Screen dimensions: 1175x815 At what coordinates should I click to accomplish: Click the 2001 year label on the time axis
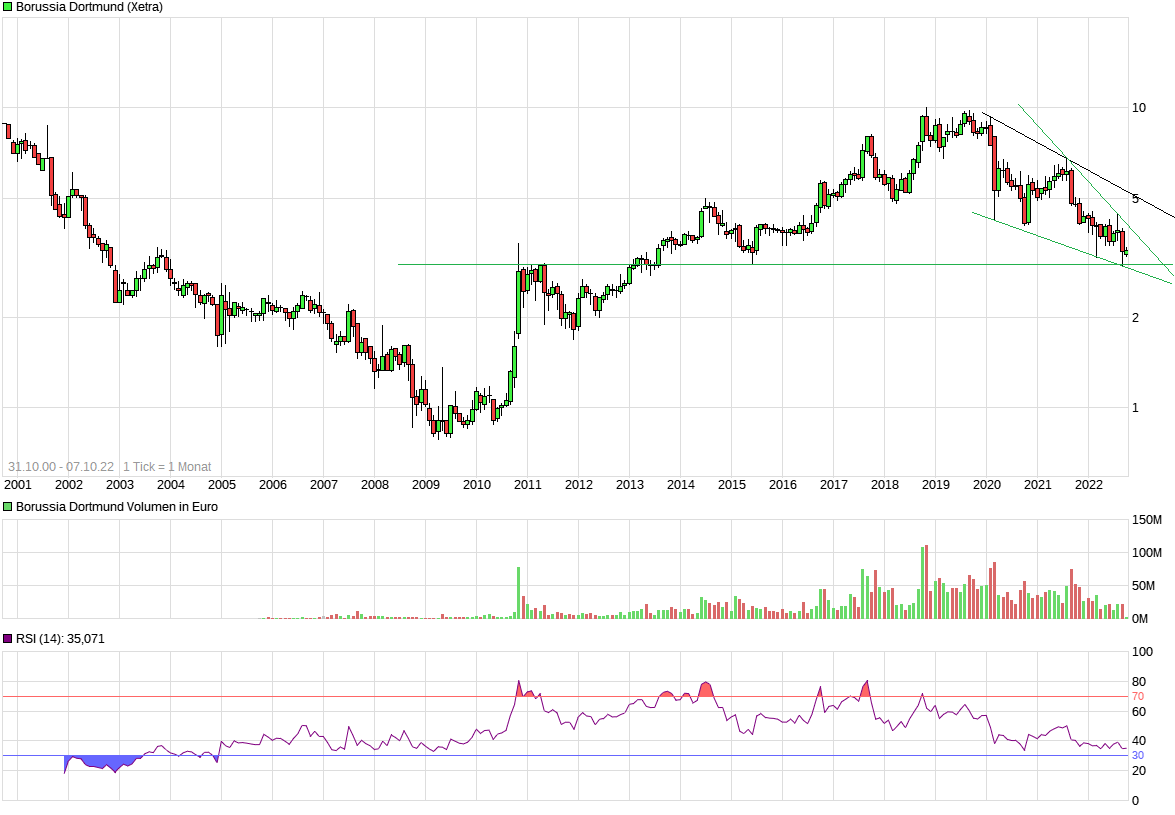[17, 485]
